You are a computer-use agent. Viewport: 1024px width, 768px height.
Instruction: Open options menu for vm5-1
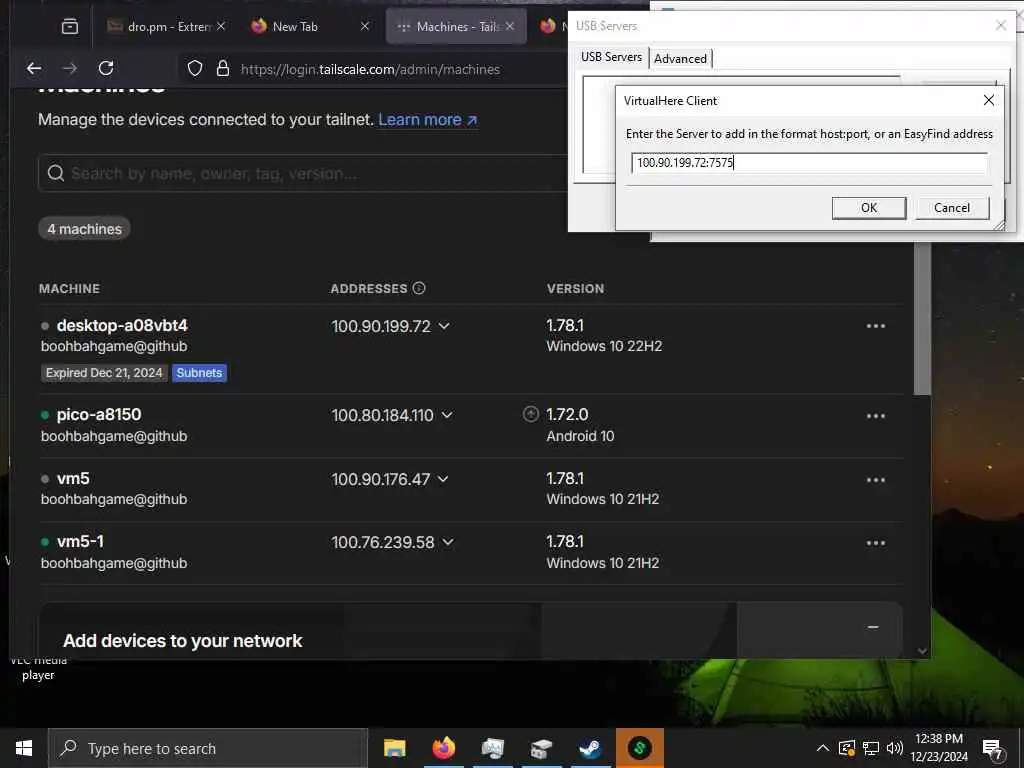click(x=875, y=543)
